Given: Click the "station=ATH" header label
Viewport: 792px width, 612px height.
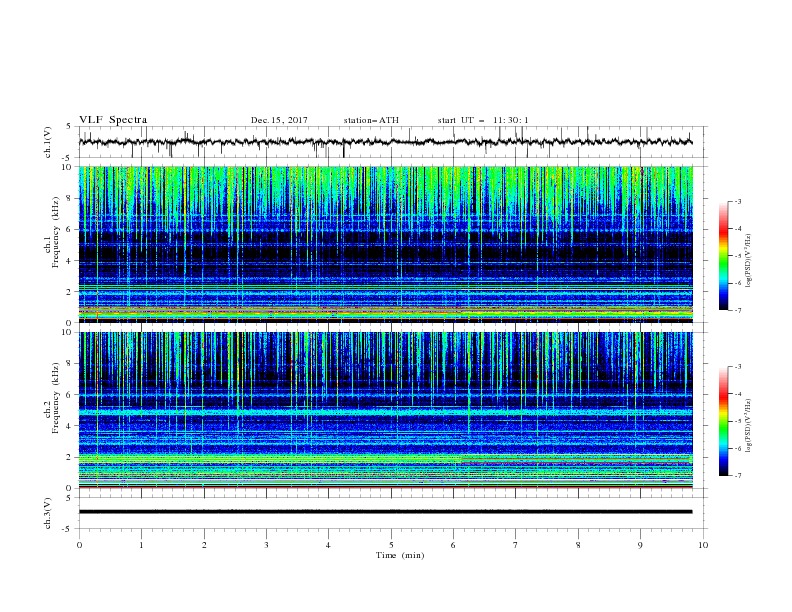Looking at the screenshot, I should [371, 120].
